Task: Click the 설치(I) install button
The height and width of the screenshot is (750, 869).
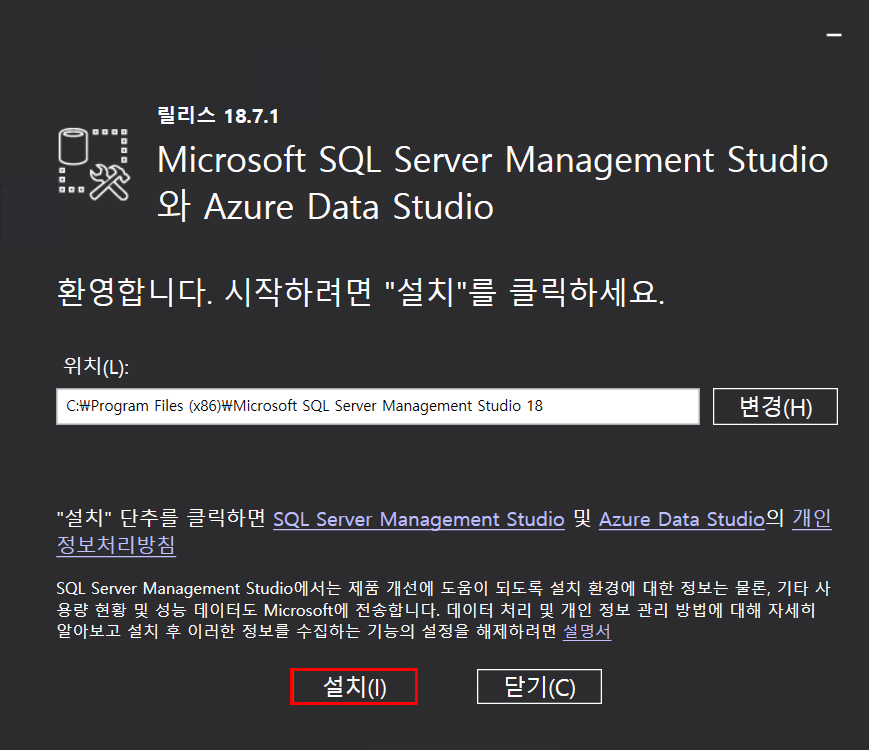Action: 354,687
